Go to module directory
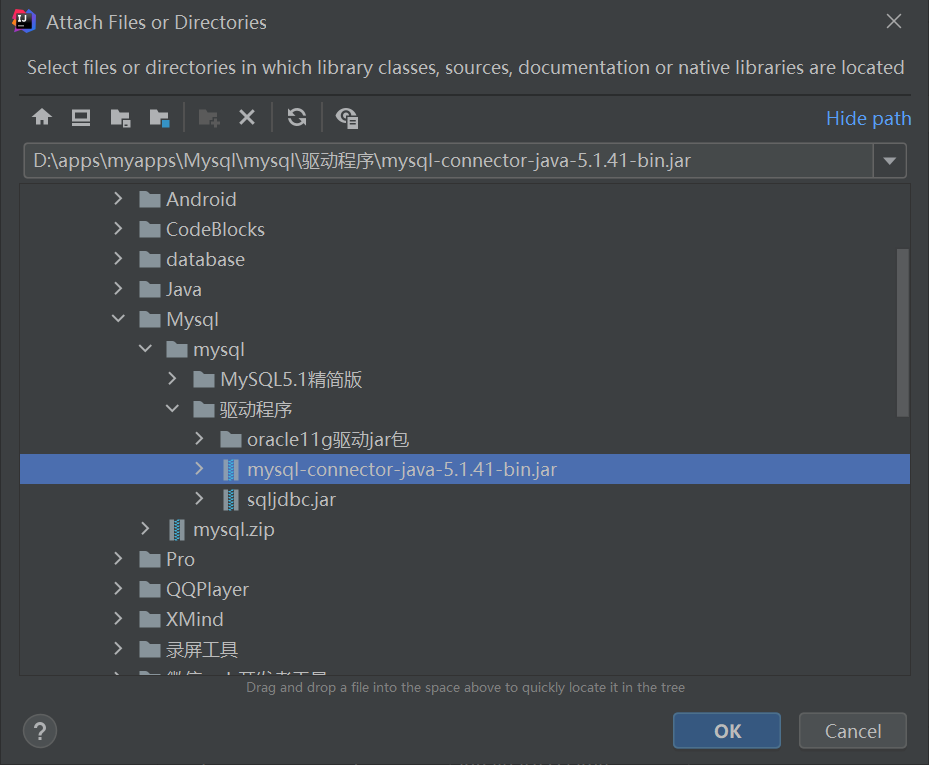Image resolution: width=929 pixels, height=765 pixels. 159,118
